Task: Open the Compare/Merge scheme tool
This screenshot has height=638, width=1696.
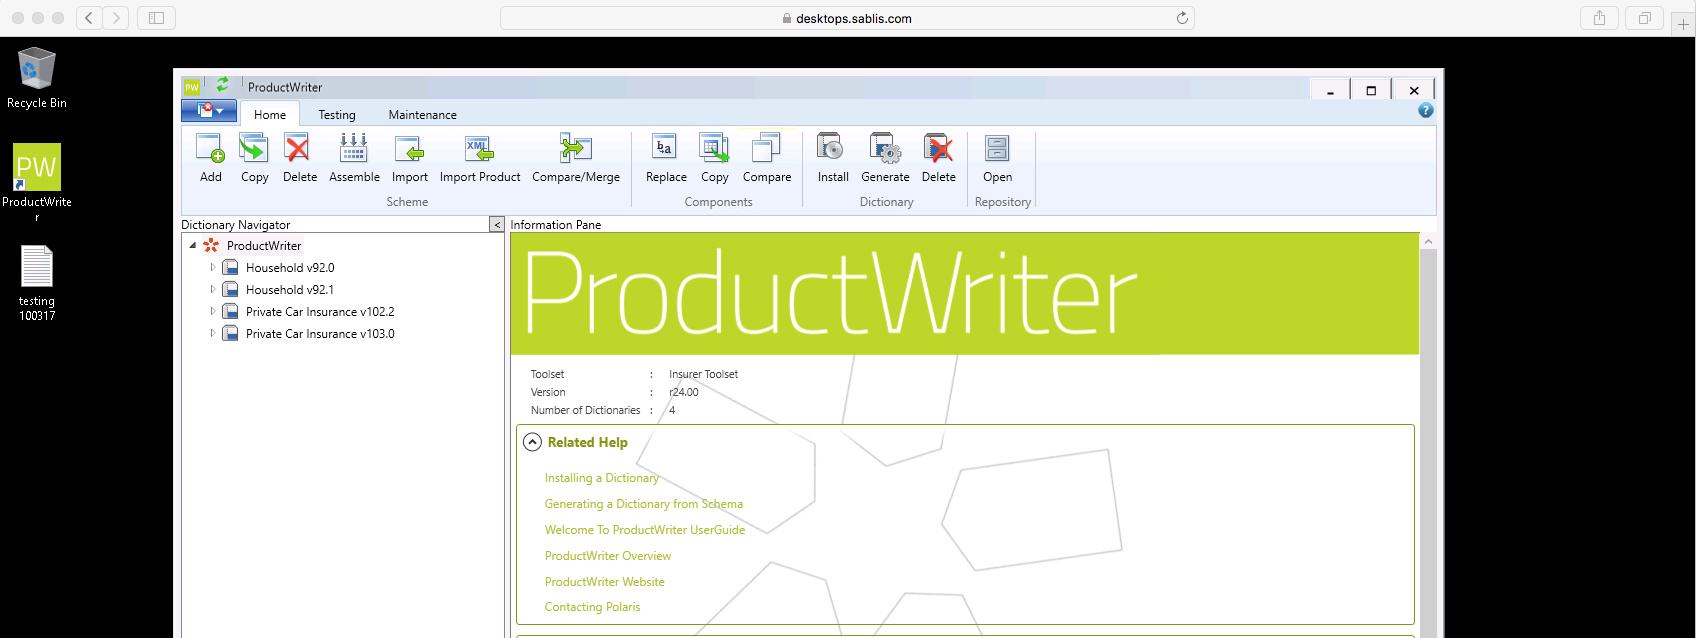Action: point(575,150)
